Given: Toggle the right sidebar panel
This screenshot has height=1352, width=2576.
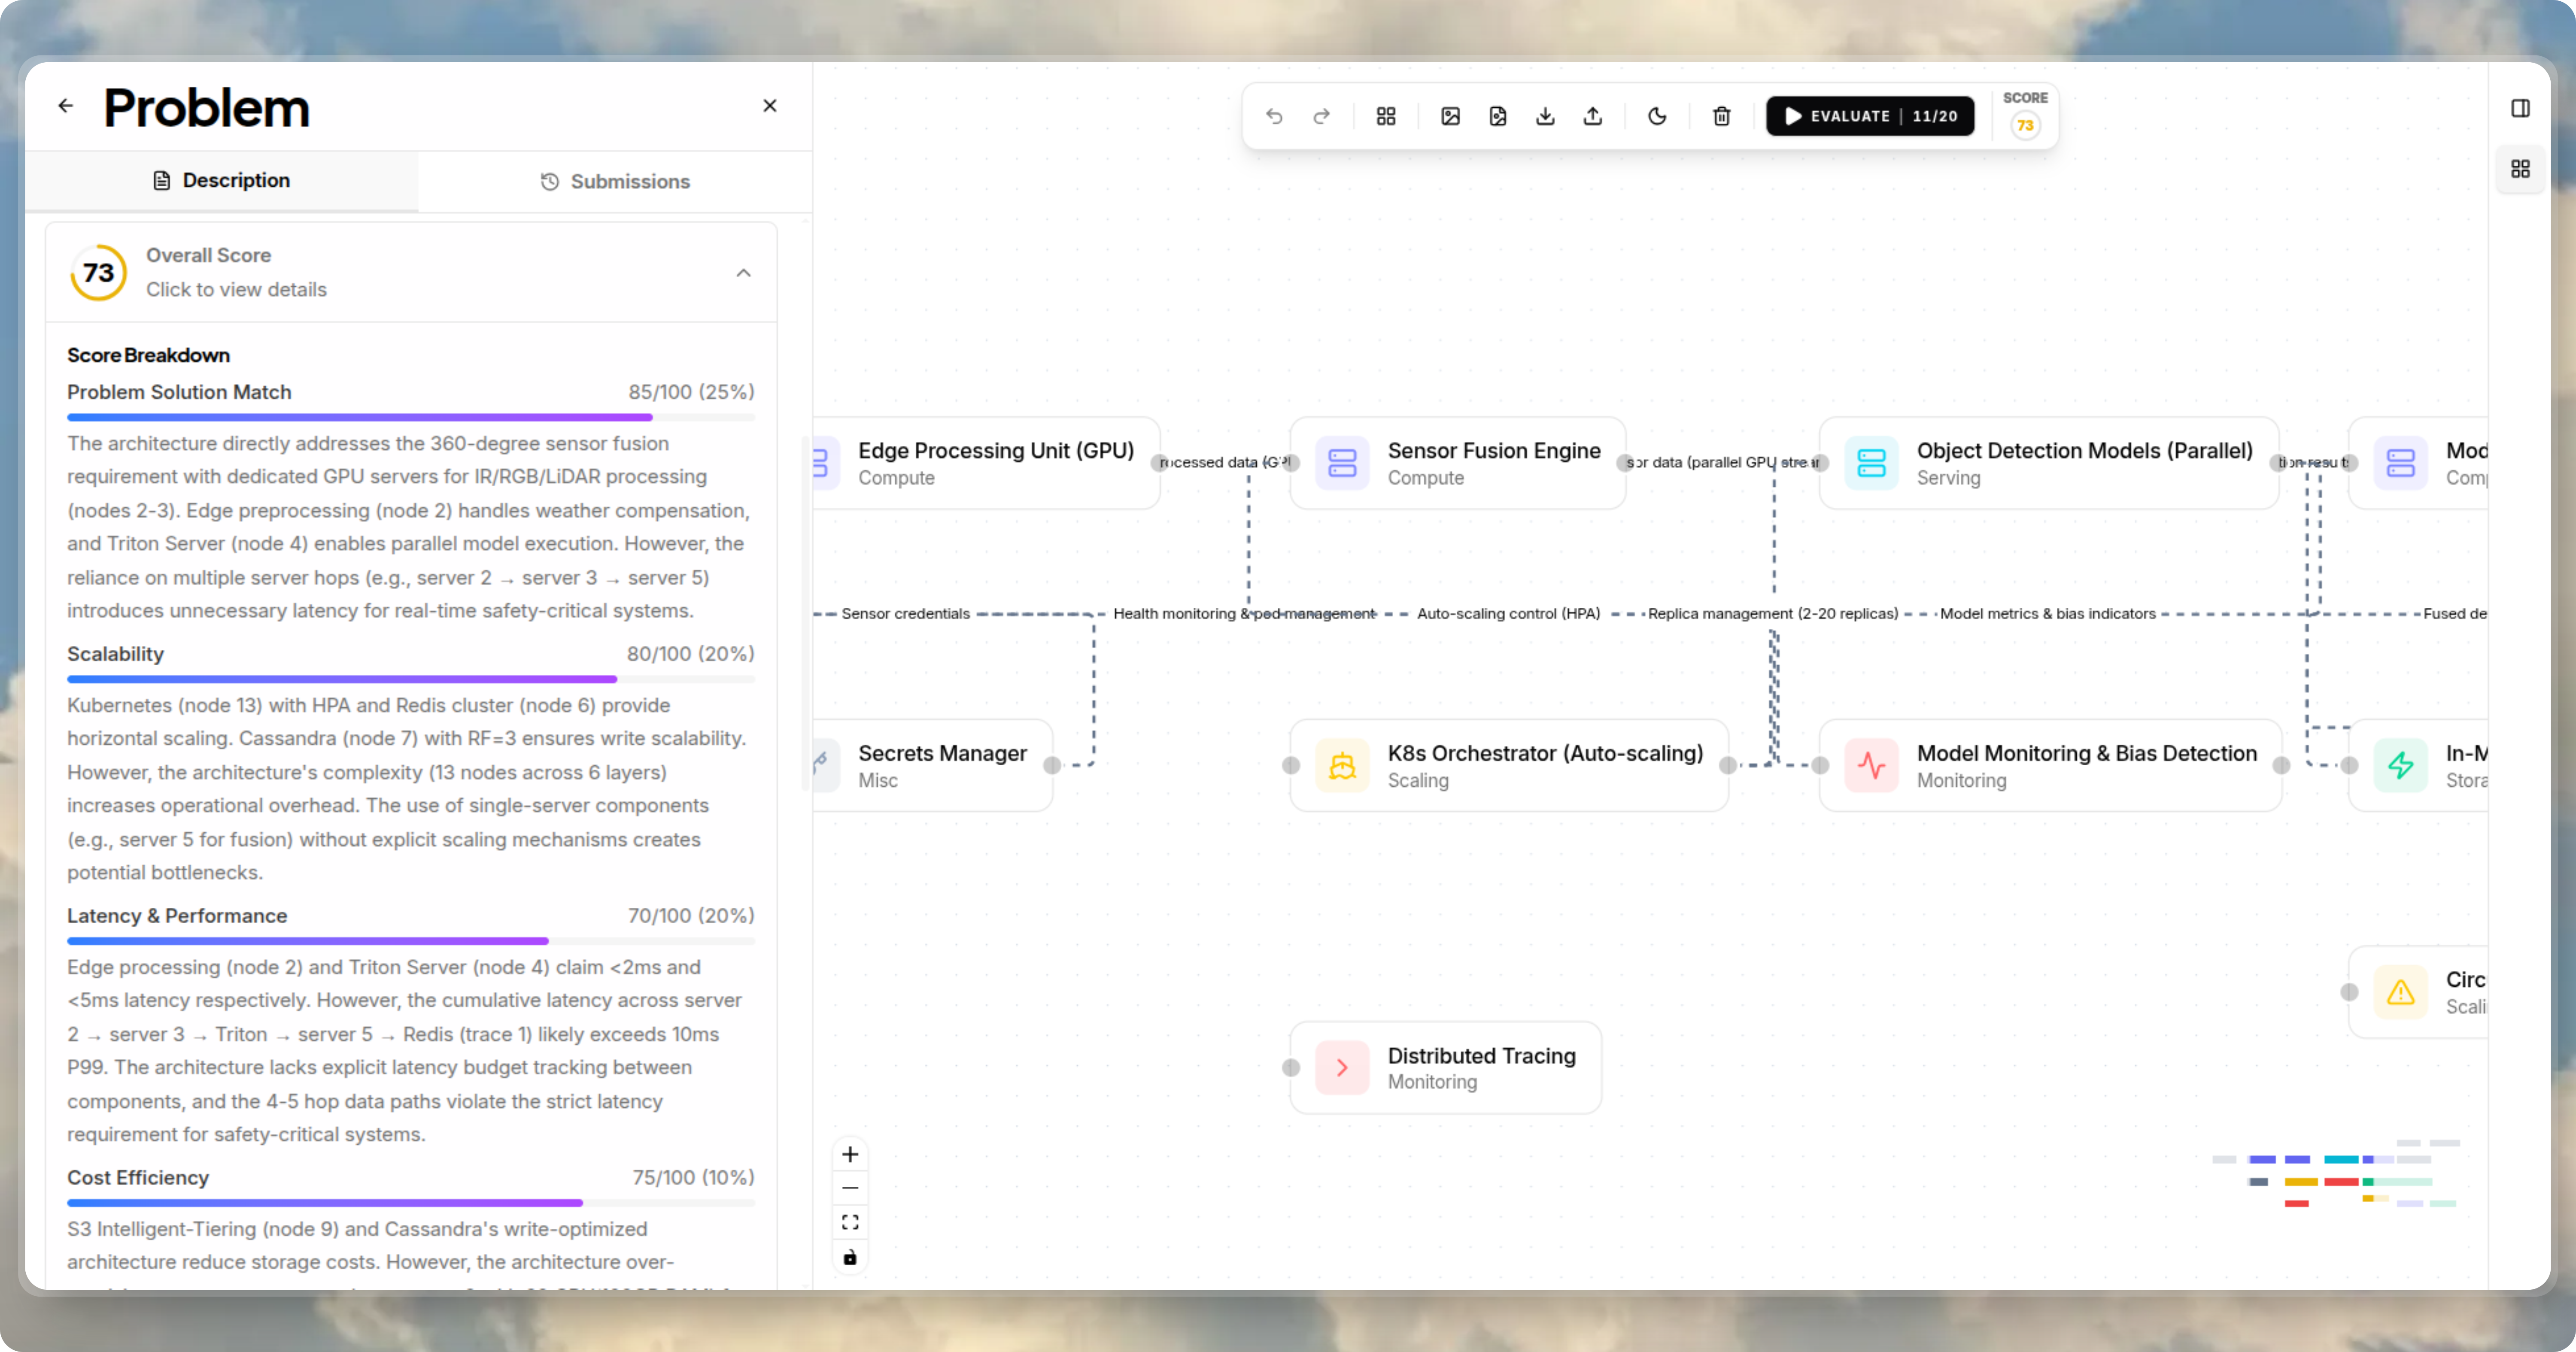Looking at the screenshot, I should (x=2521, y=108).
